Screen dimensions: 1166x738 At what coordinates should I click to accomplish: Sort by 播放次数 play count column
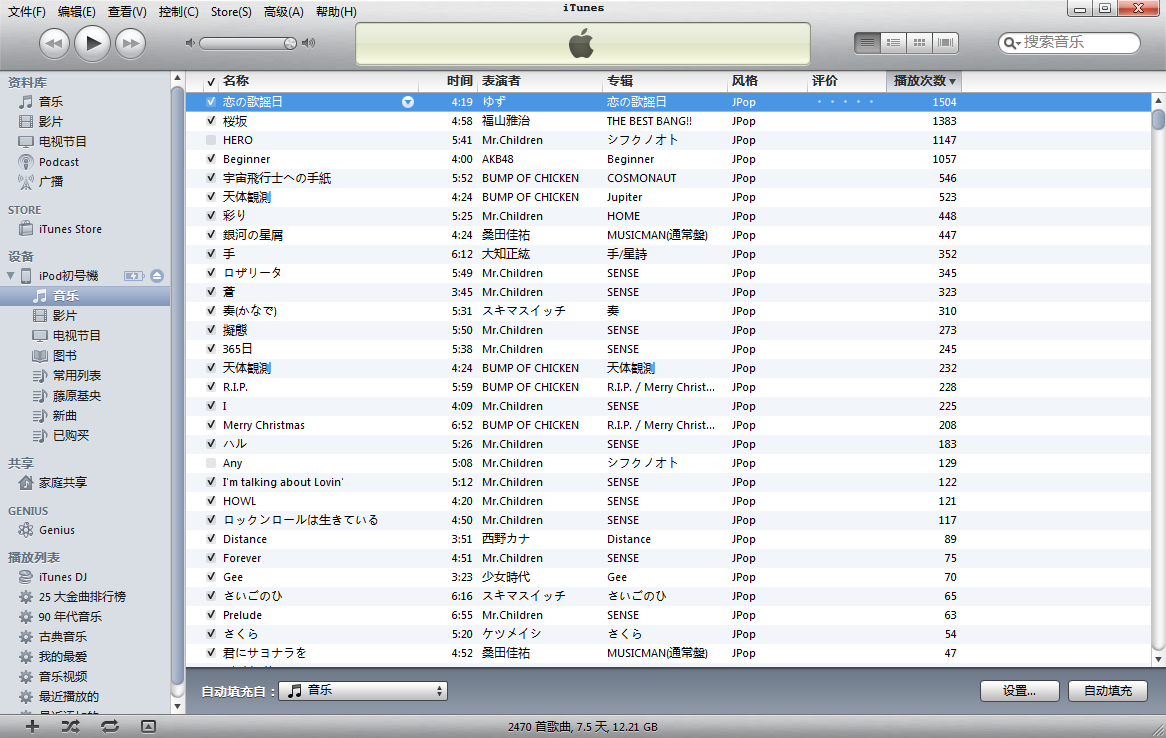point(924,81)
